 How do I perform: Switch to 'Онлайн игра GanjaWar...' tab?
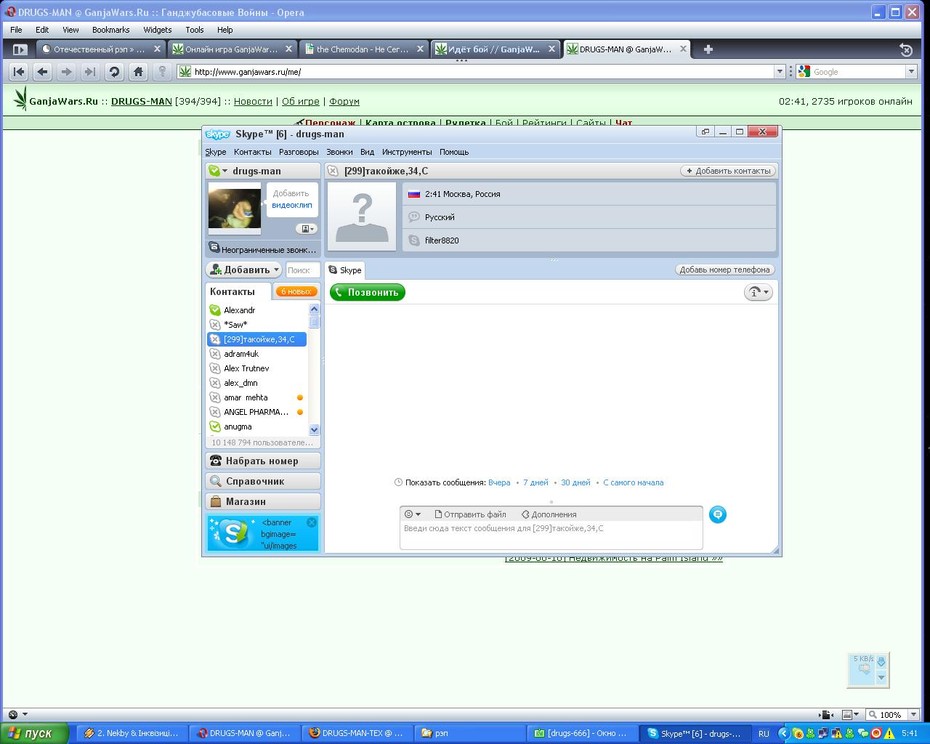click(x=232, y=49)
